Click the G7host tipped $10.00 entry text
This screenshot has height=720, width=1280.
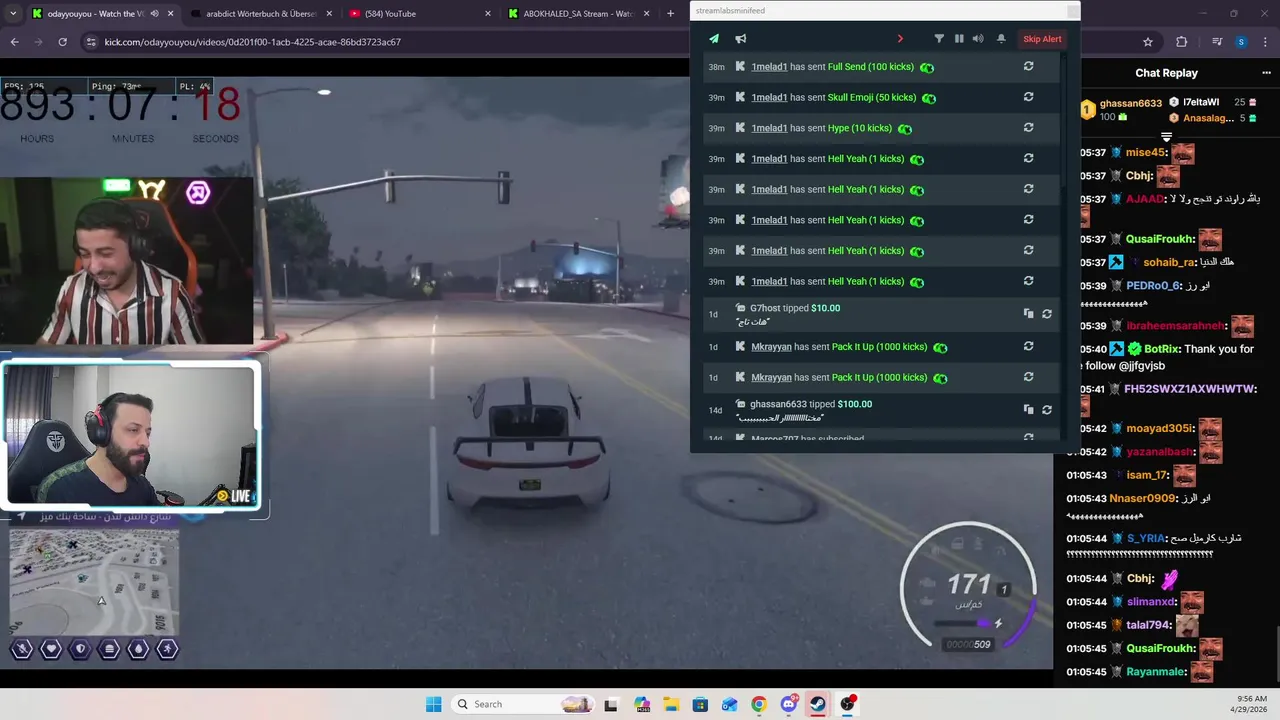(795, 308)
